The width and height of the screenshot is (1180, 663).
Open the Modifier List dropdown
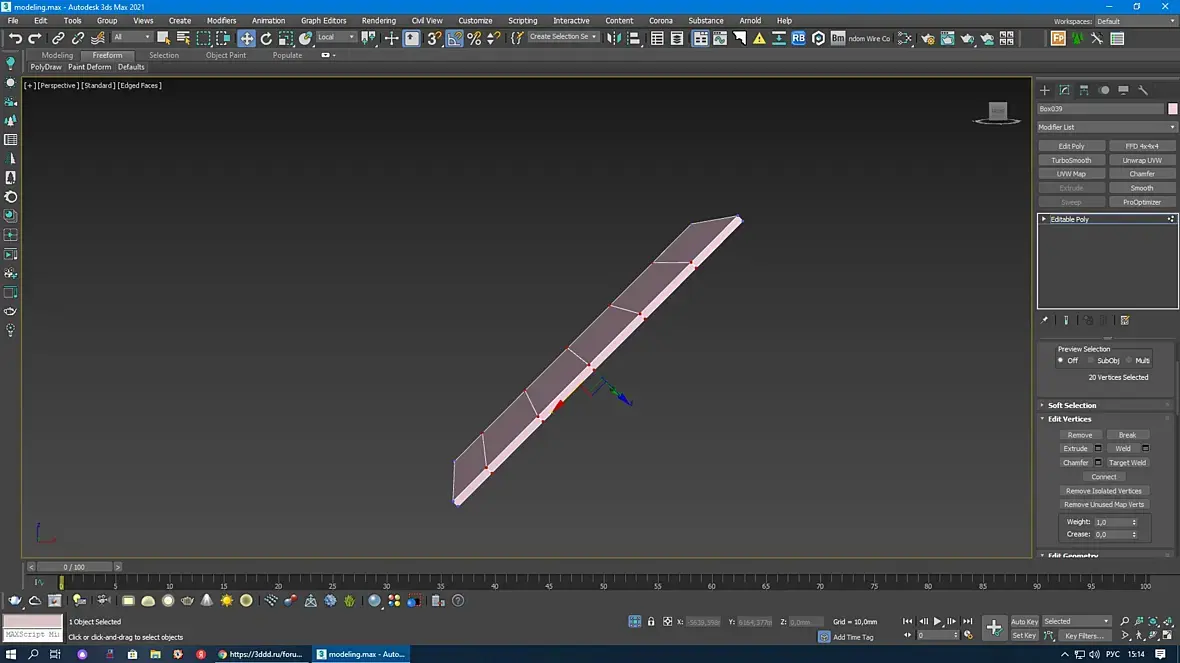1107,127
